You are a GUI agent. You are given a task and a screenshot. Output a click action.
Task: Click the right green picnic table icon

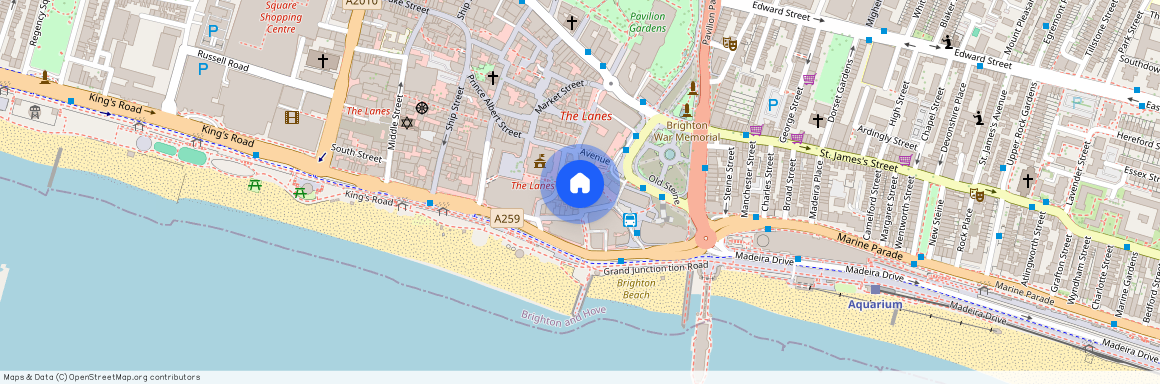[x=300, y=192]
